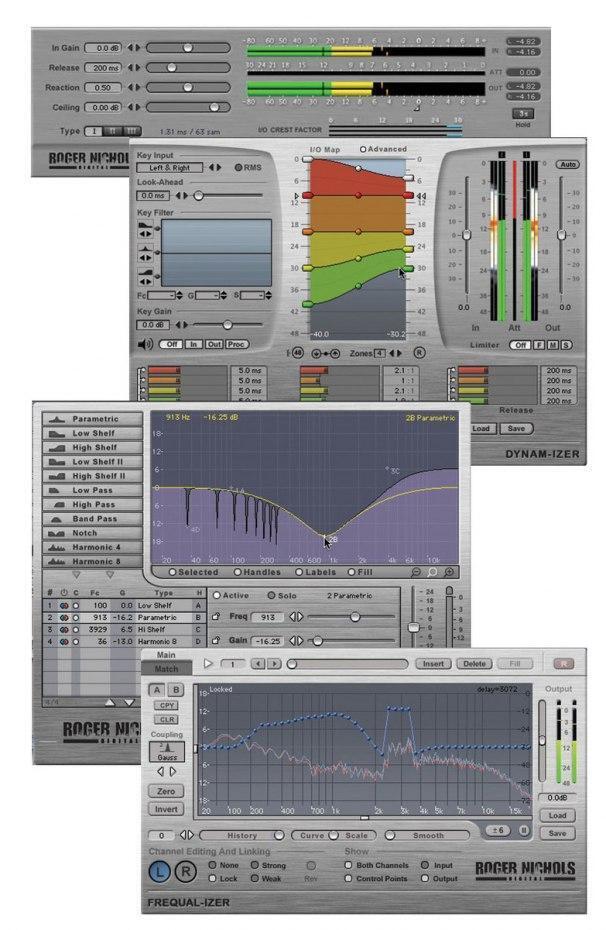This screenshot has width=606, height=930.
Task: Step the Key Input Left & Right selector
Action: [x=215, y=168]
